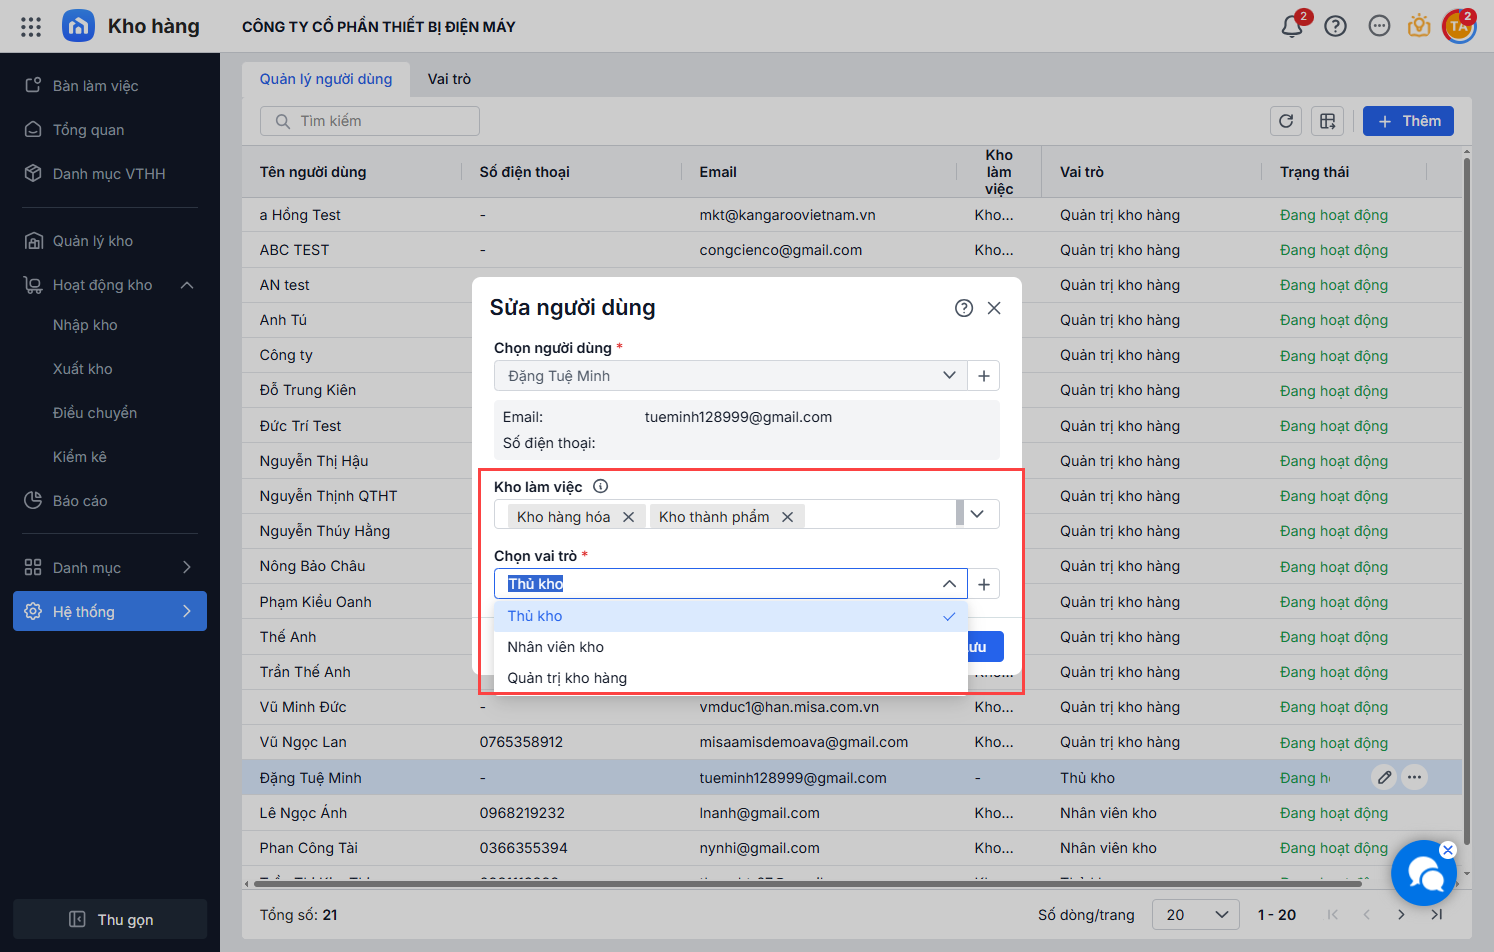
Task: Open the app launcher grid
Action: tap(31, 27)
